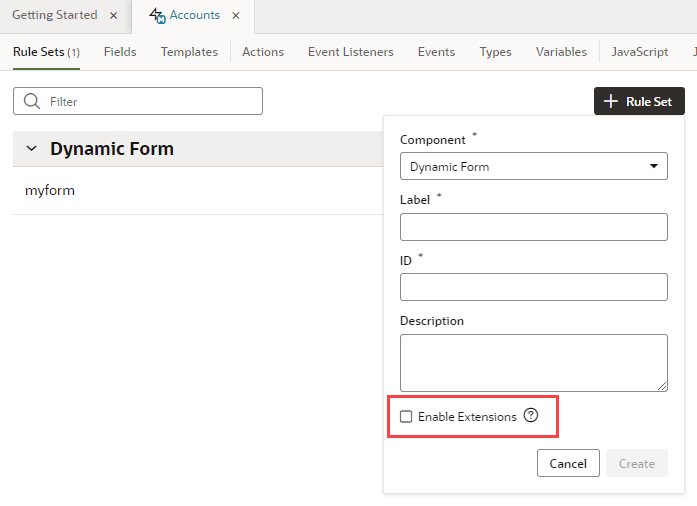
Task: Open the JavaScript tab
Action: (x=639, y=52)
